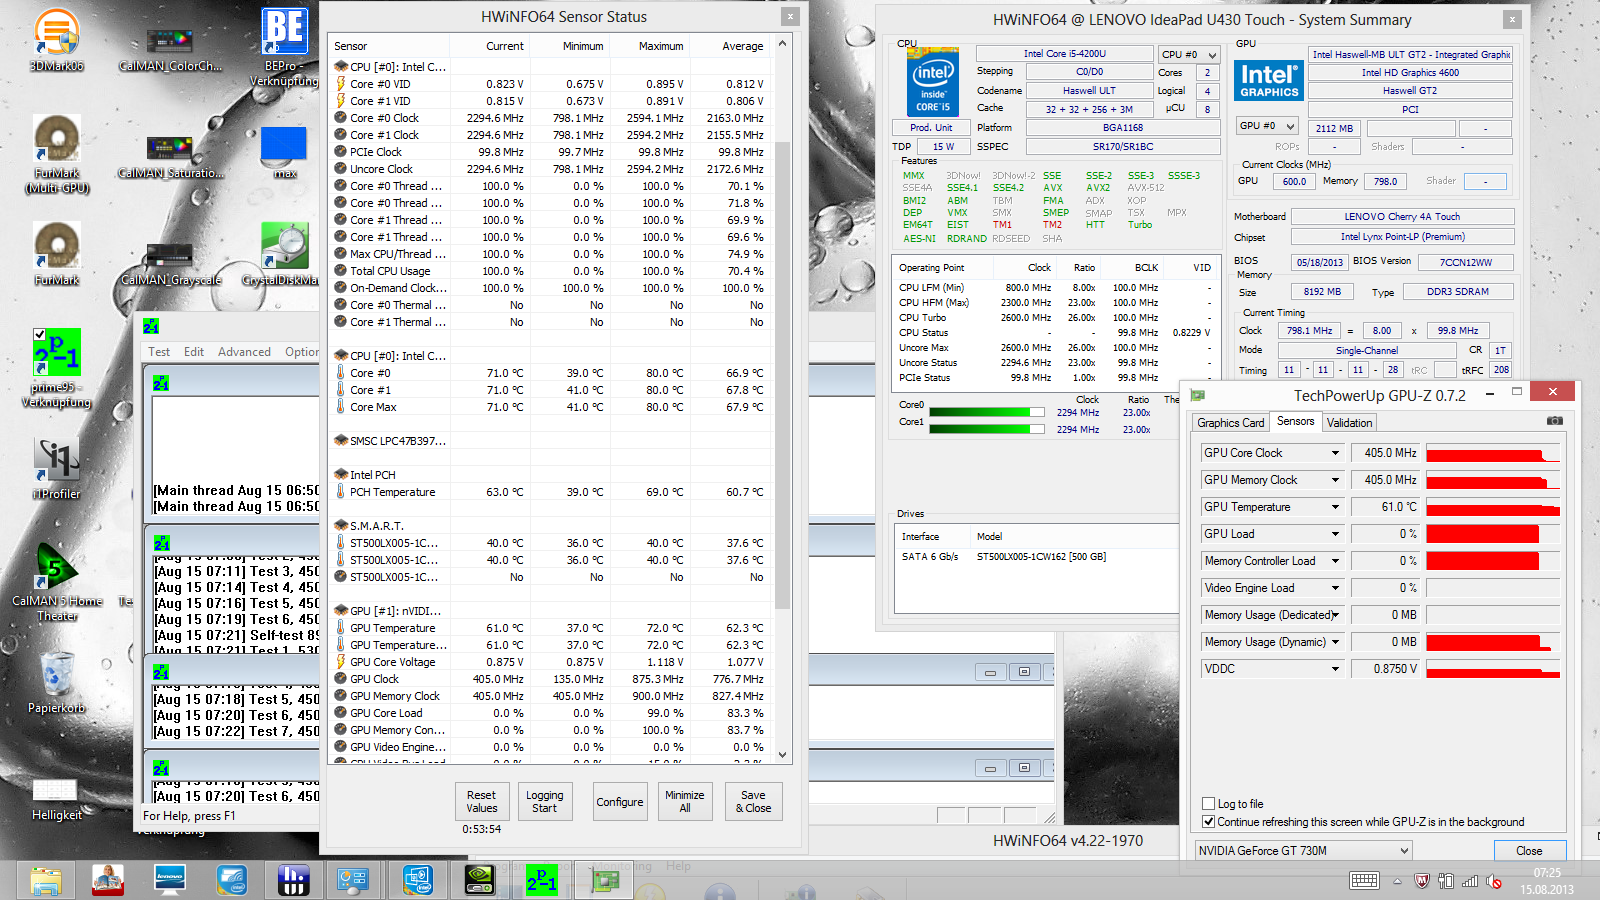This screenshot has height=900, width=1600.
Task: Toggle the checkbox on the prime95 desktop icon
Action: [39, 335]
